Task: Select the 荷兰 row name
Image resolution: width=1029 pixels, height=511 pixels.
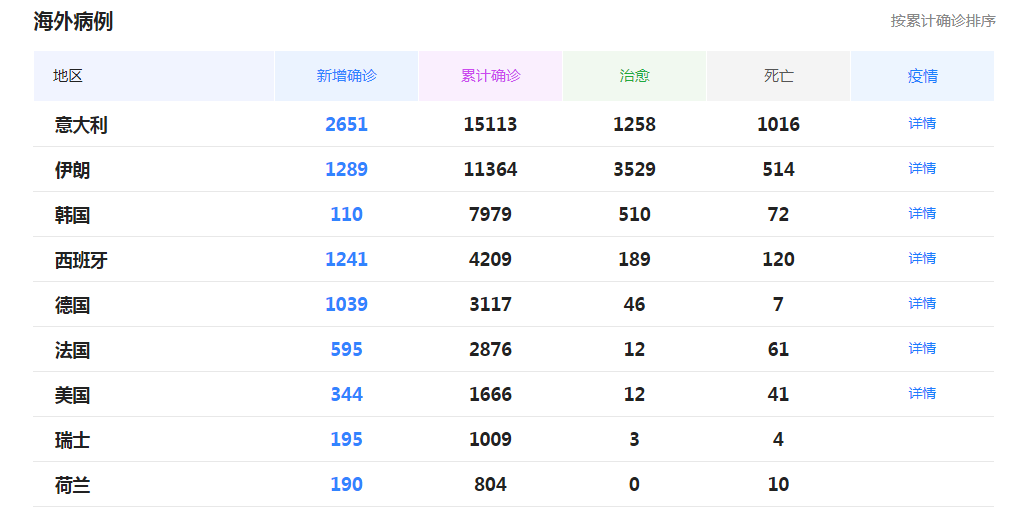Action: [x=72, y=485]
